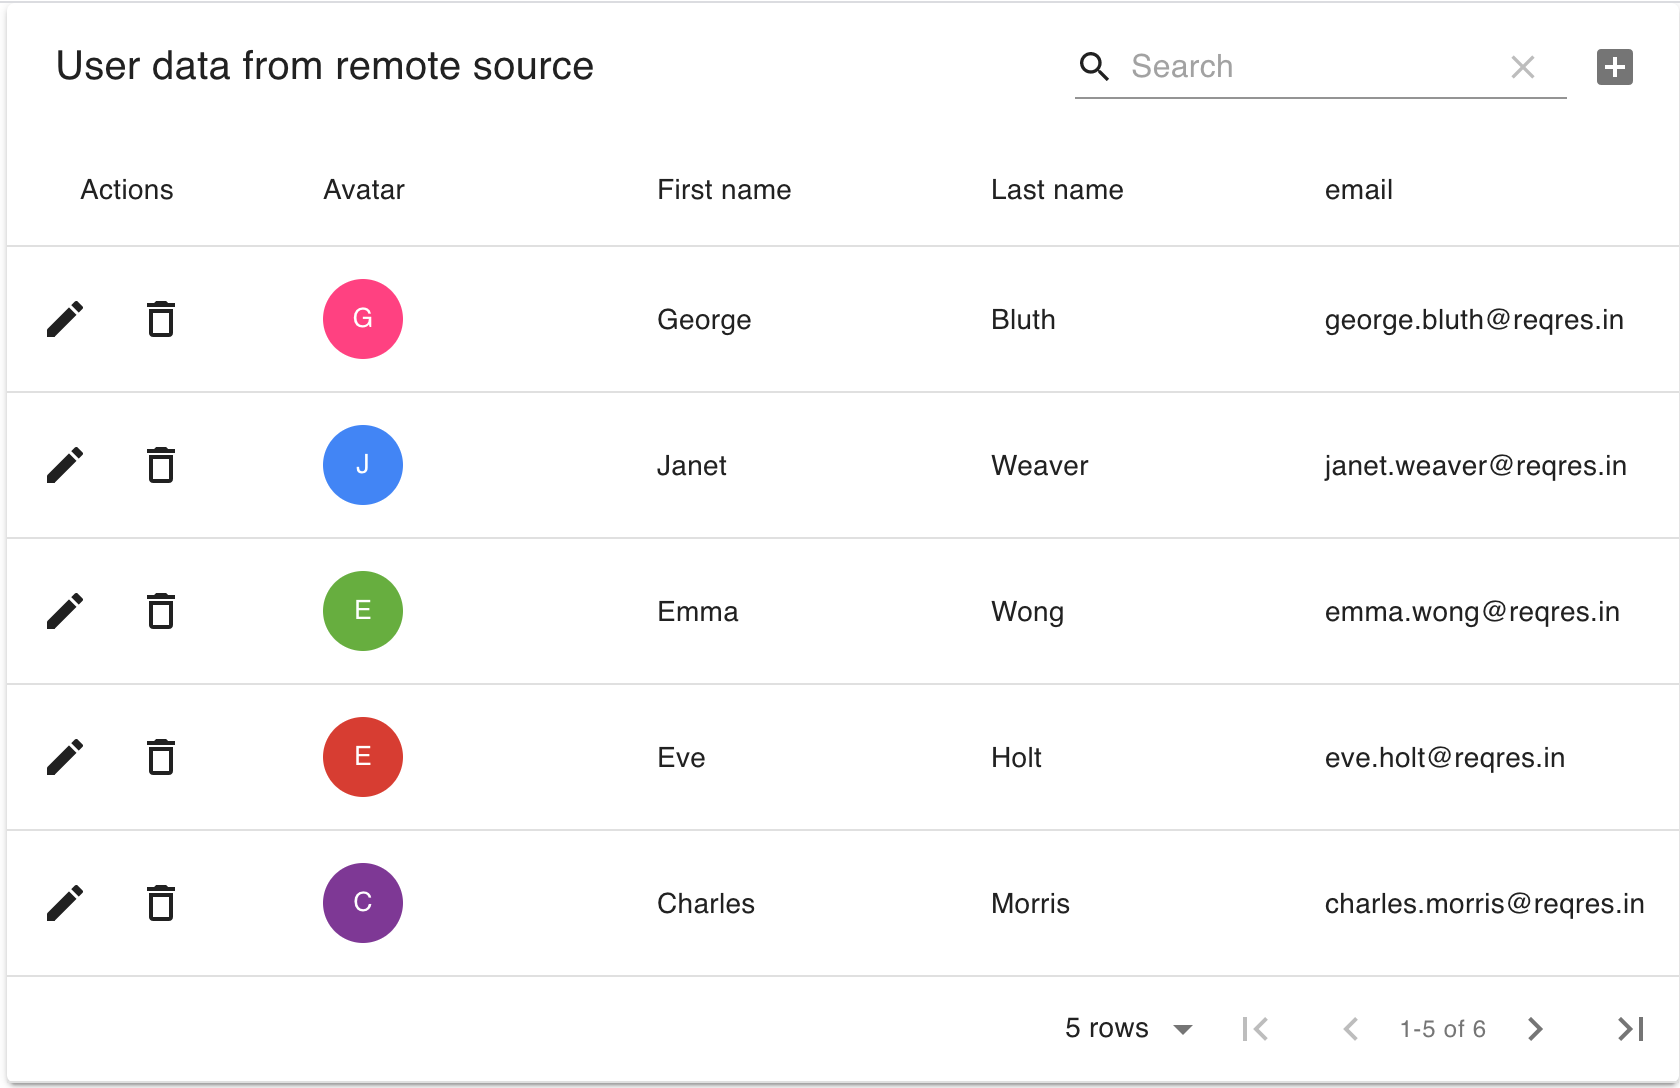Jump to the last page
Viewport: 1680px width, 1088px height.
tap(1630, 1029)
